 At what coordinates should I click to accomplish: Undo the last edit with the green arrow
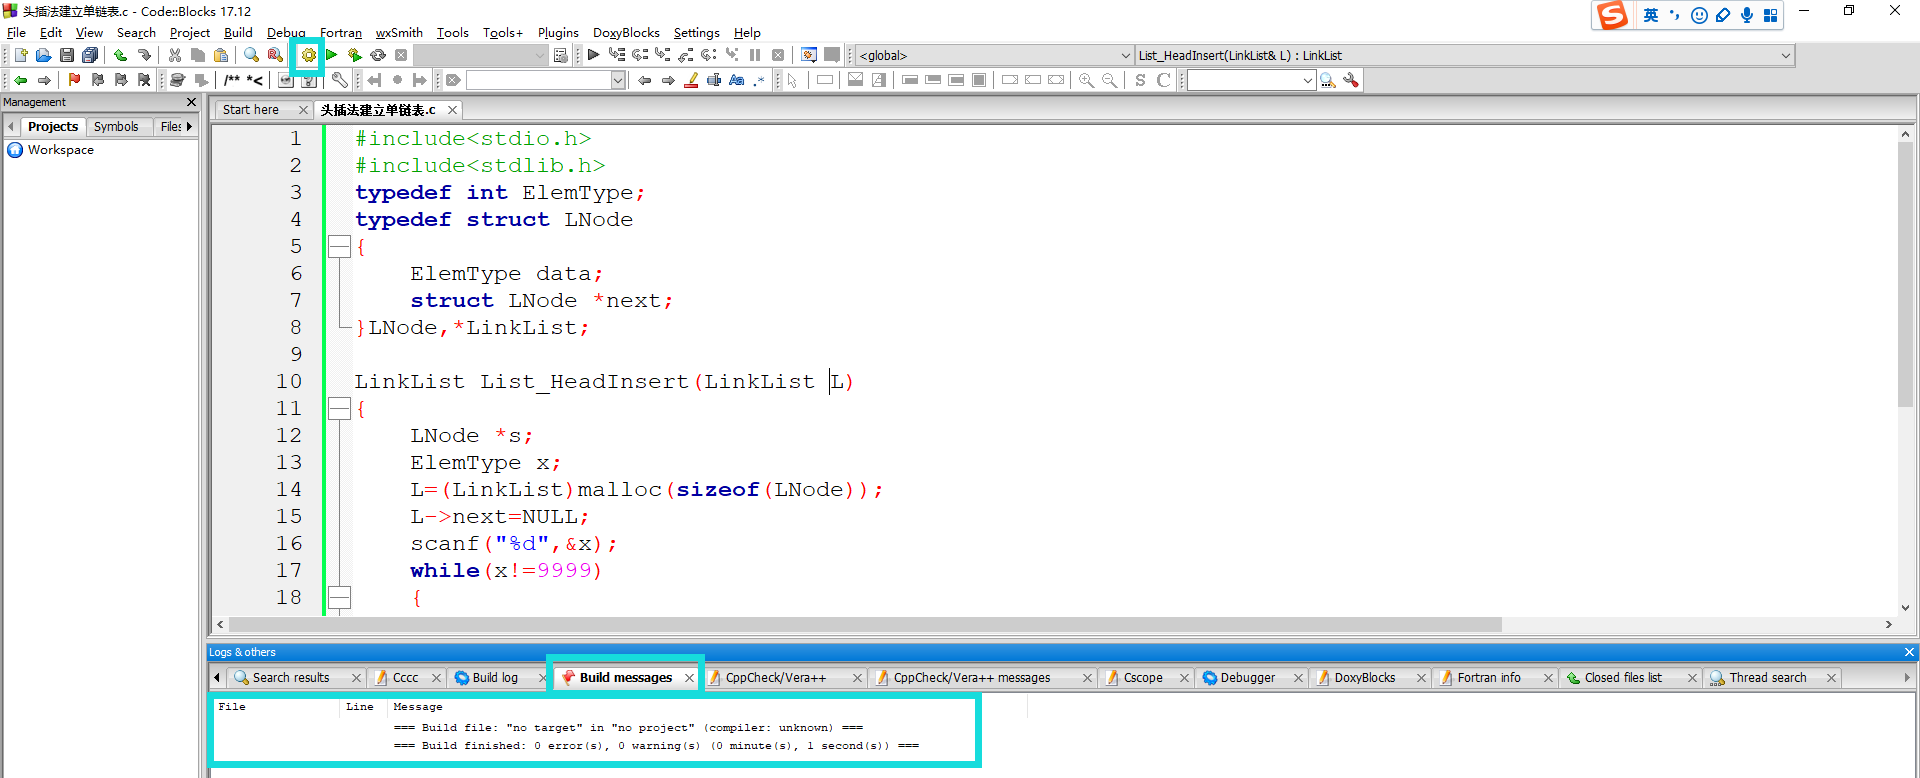[121, 55]
